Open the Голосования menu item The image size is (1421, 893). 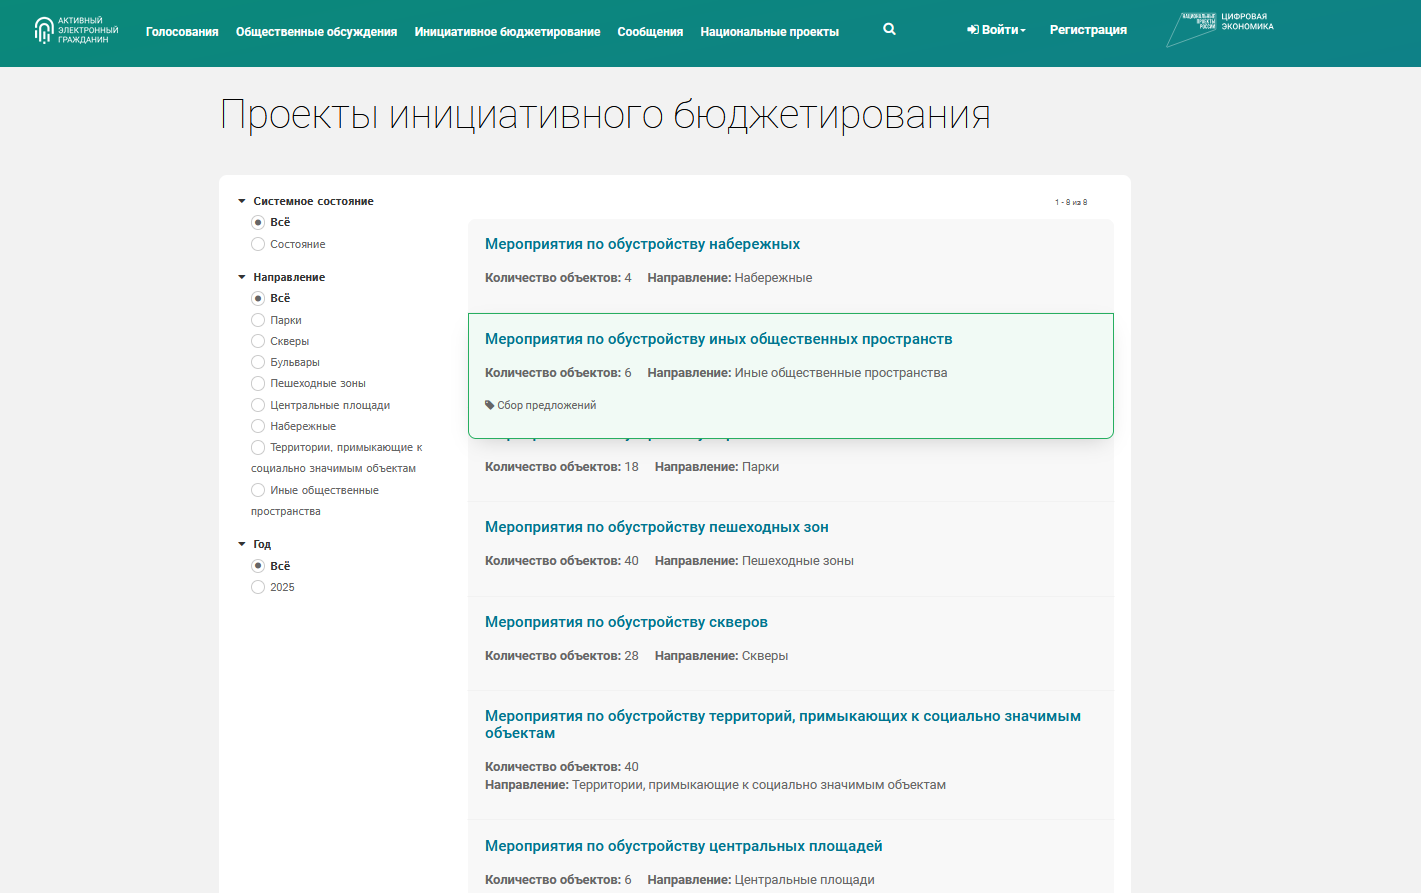tap(182, 32)
